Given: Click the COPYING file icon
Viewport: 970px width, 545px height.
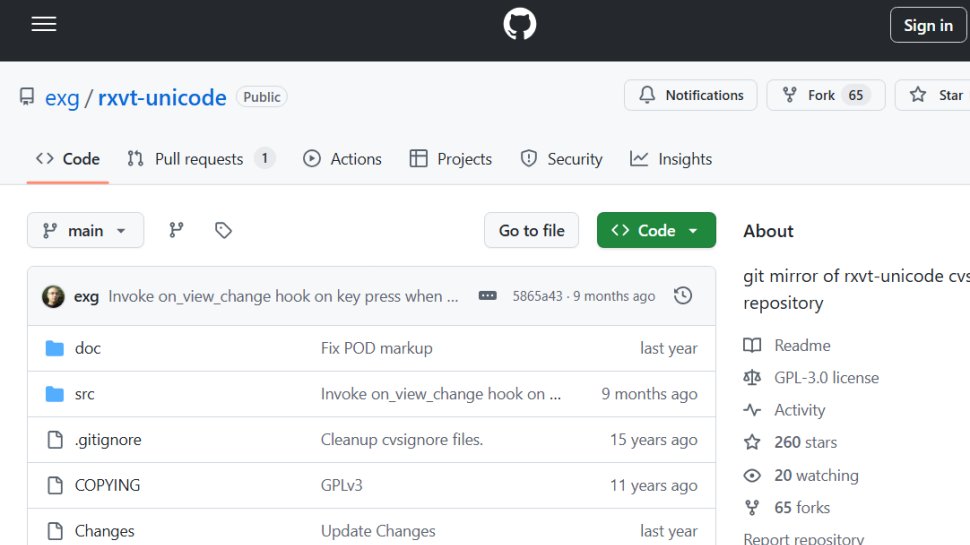Looking at the screenshot, I should point(55,486).
